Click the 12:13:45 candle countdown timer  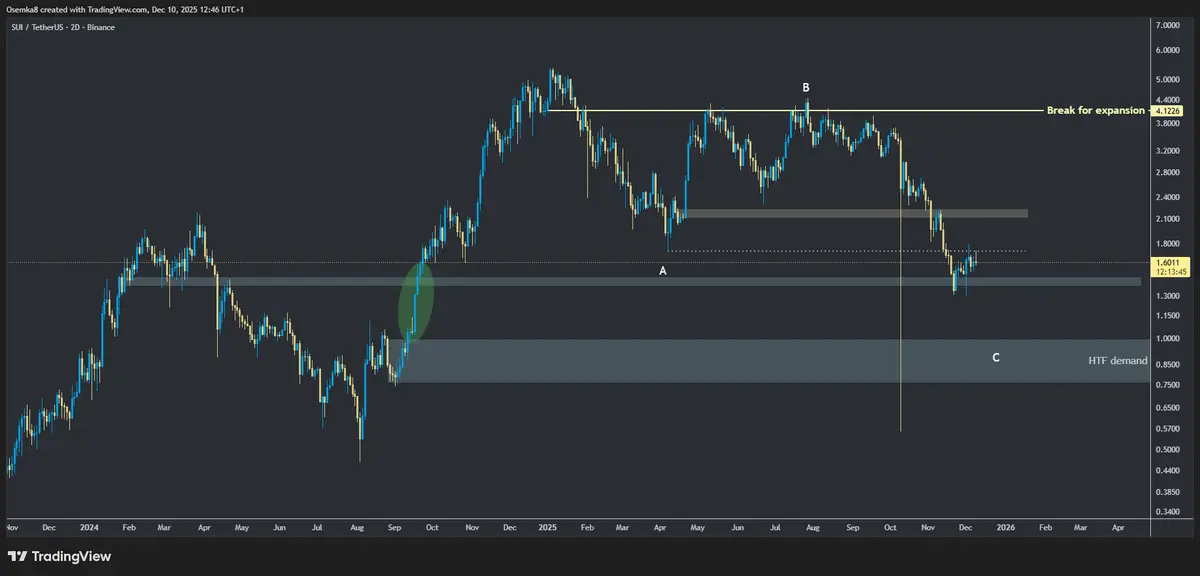tap(1170, 272)
